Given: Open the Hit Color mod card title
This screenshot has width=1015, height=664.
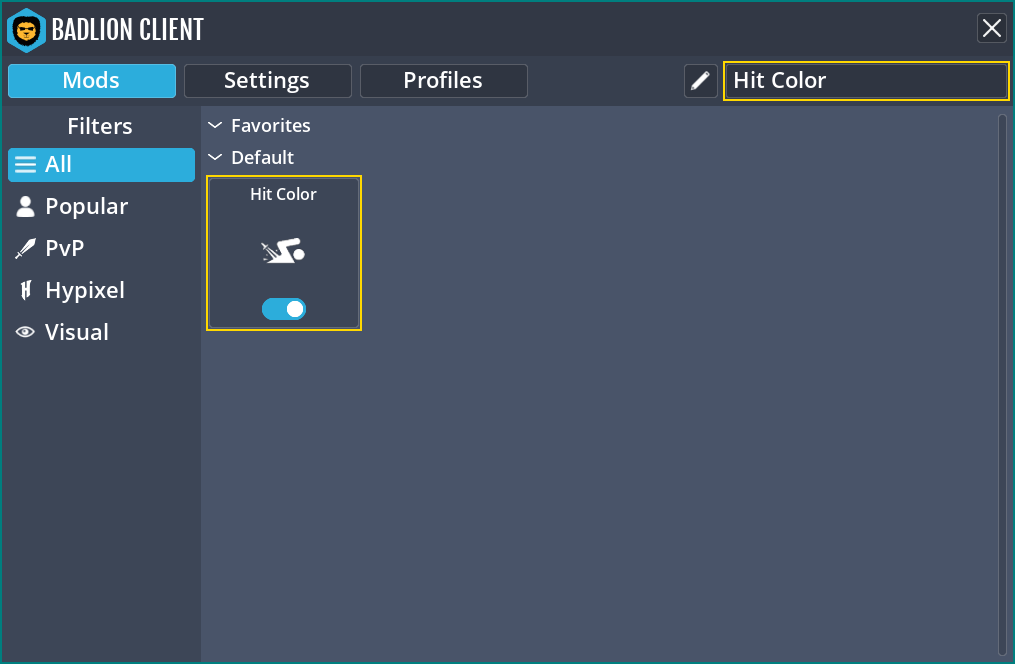Looking at the screenshot, I should click(284, 194).
